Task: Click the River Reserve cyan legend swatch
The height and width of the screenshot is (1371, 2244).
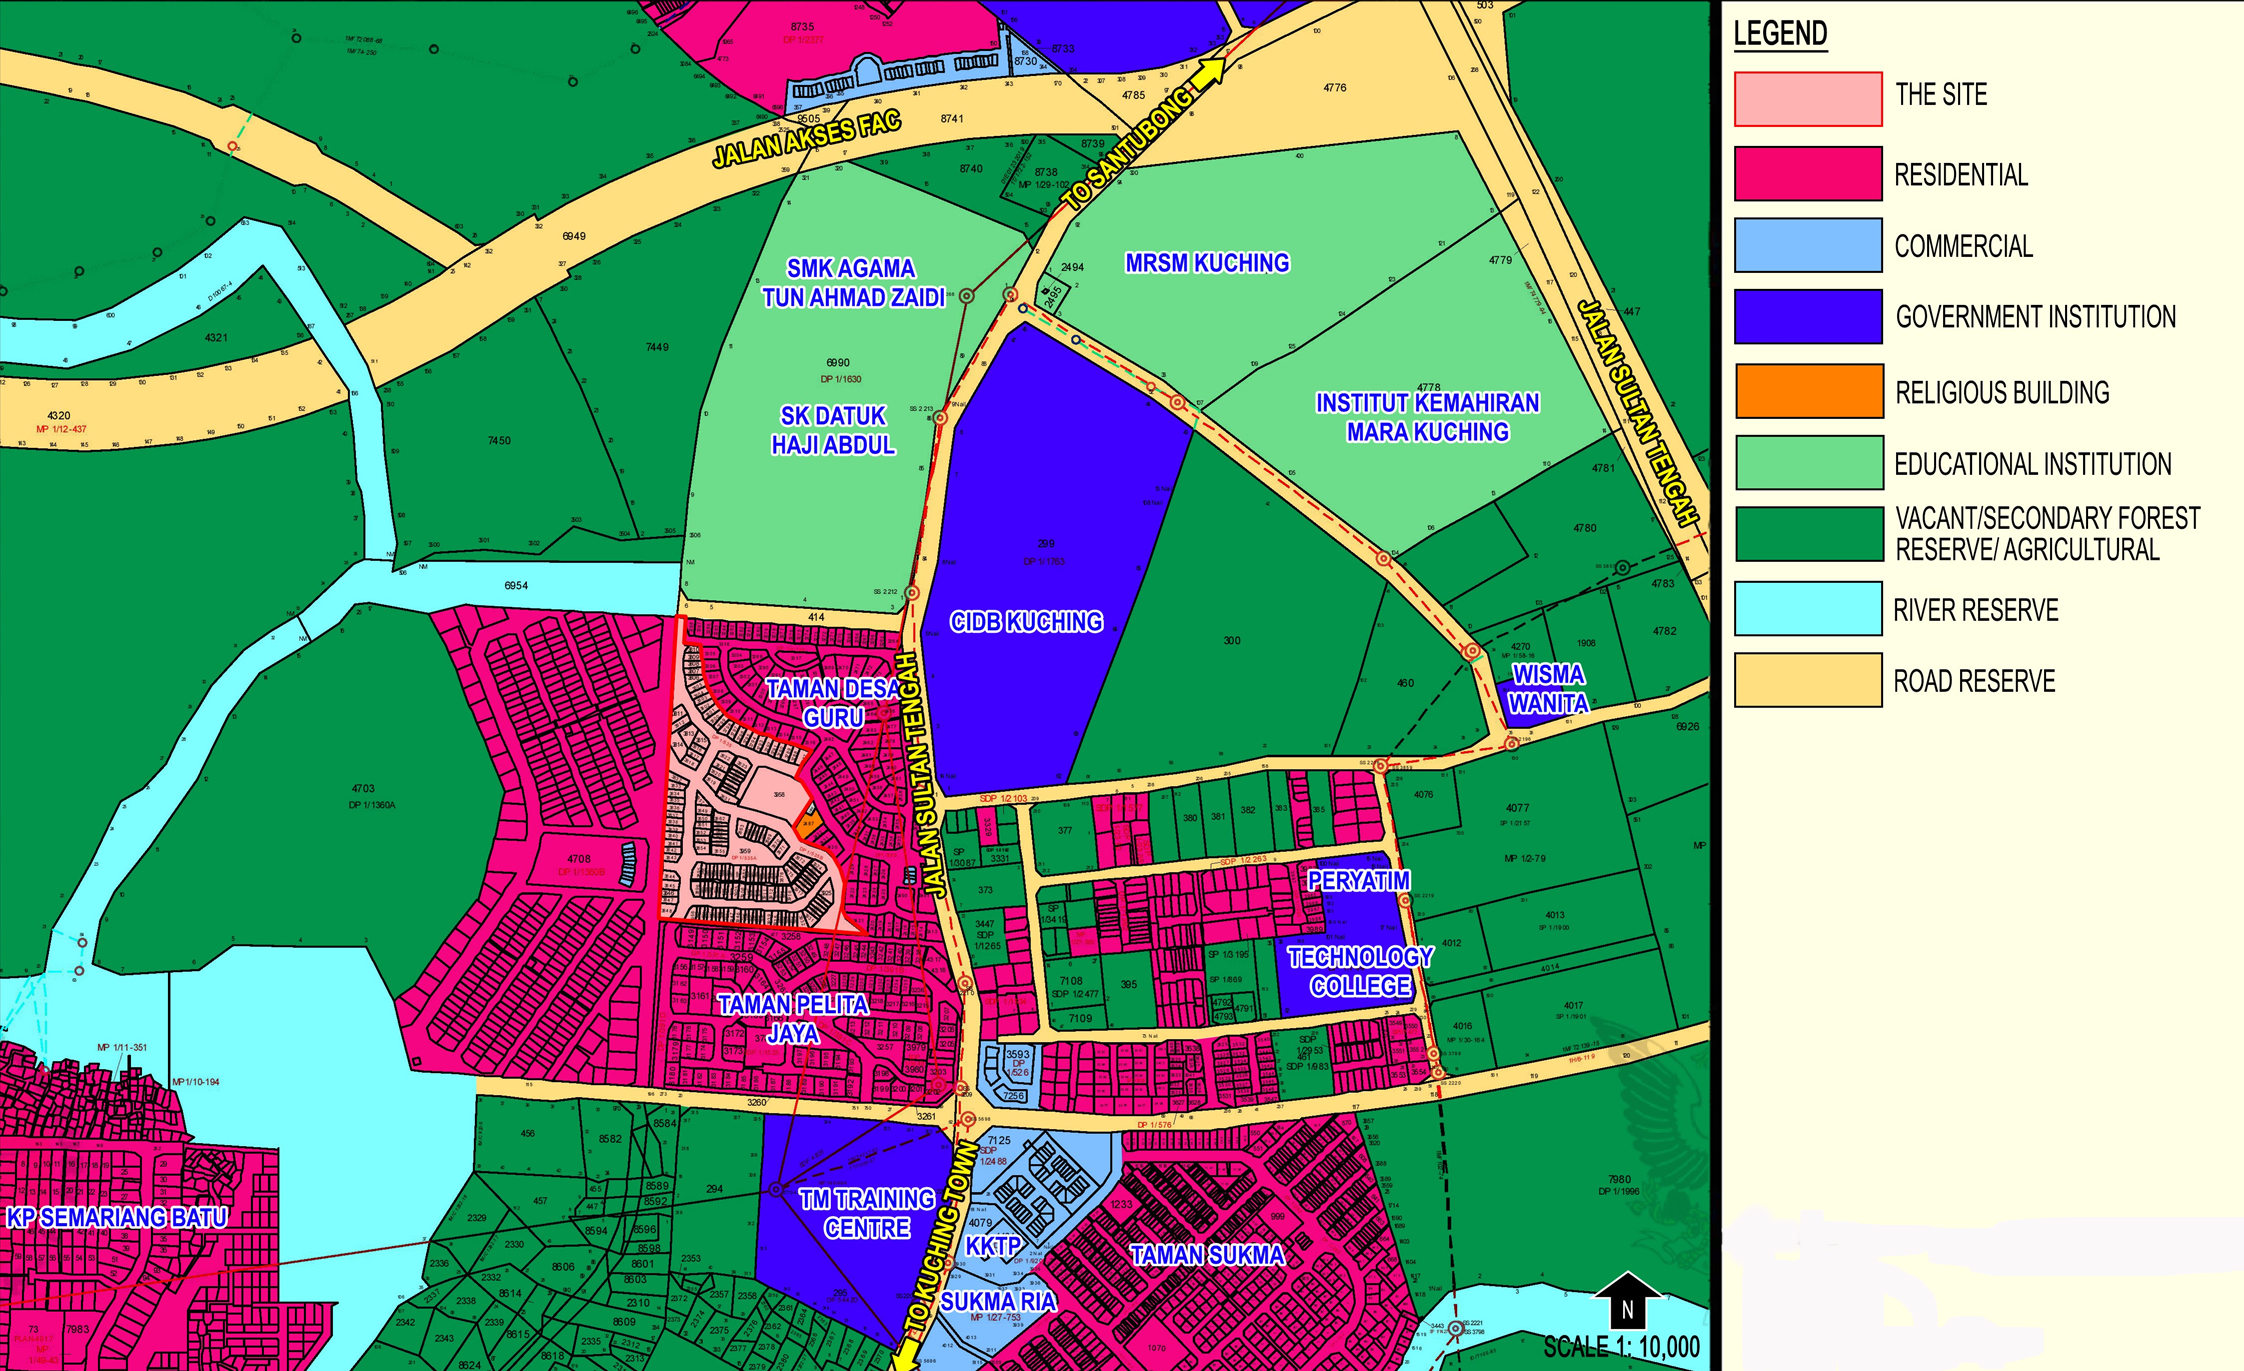Action: (x=1808, y=609)
